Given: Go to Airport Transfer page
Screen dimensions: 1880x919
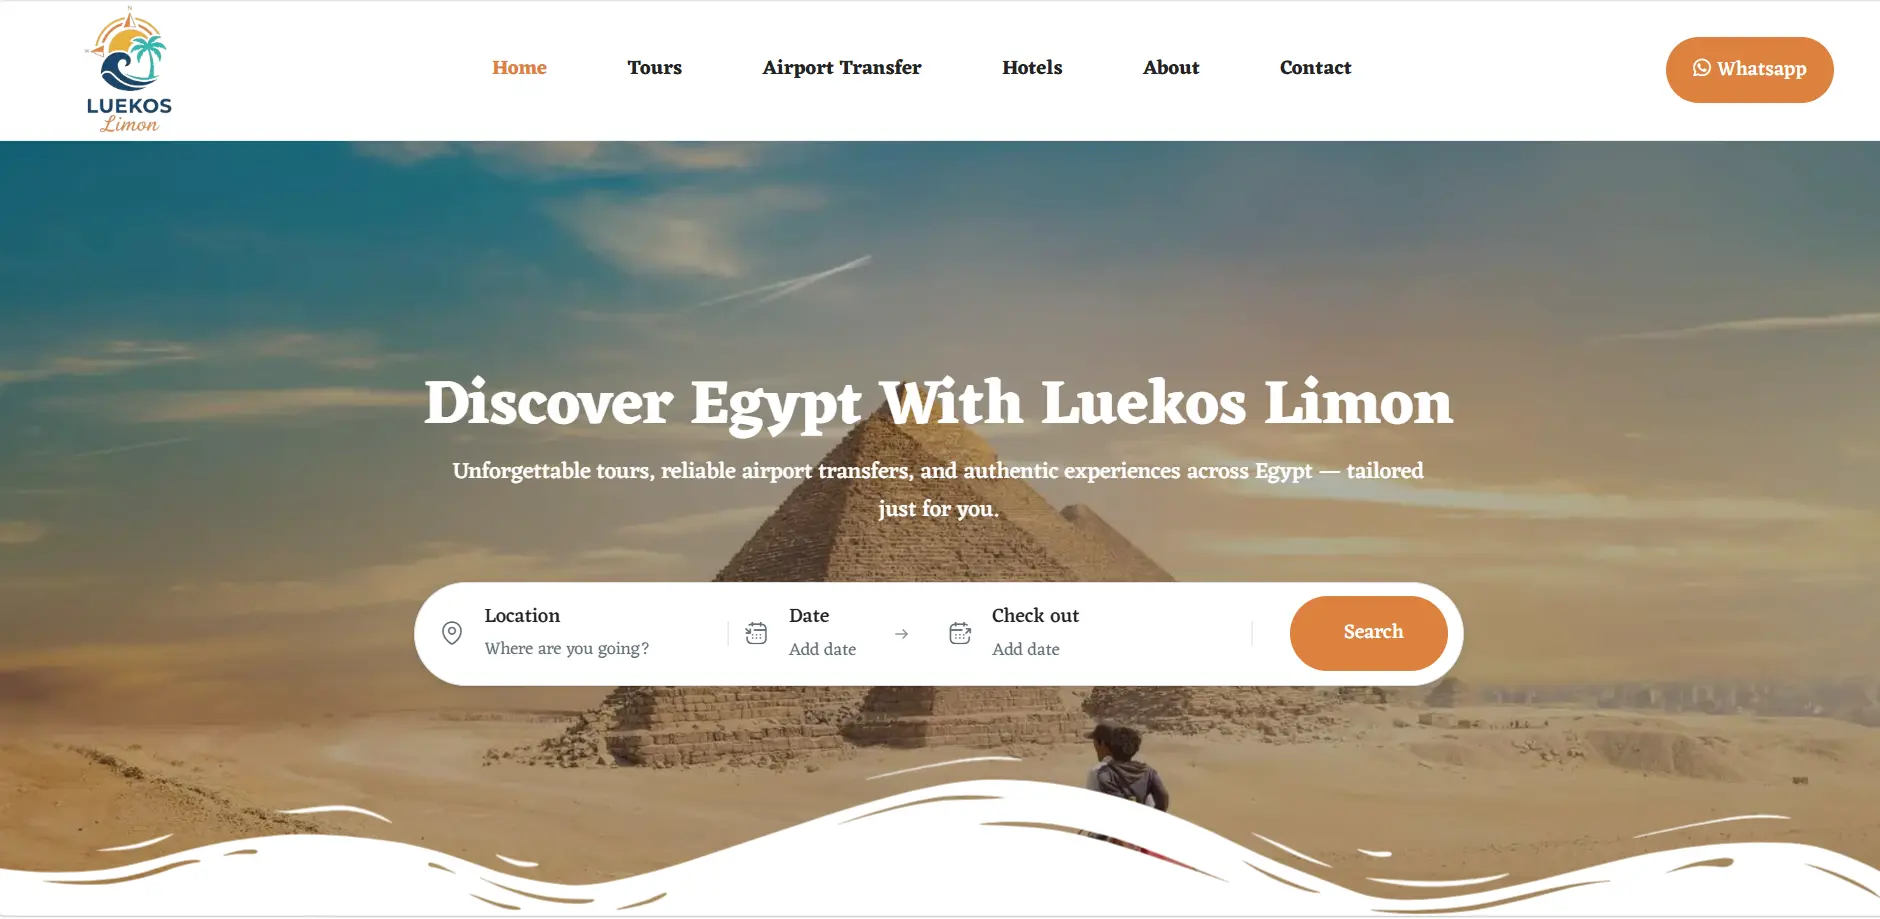Looking at the screenshot, I should click(x=842, y=67).
